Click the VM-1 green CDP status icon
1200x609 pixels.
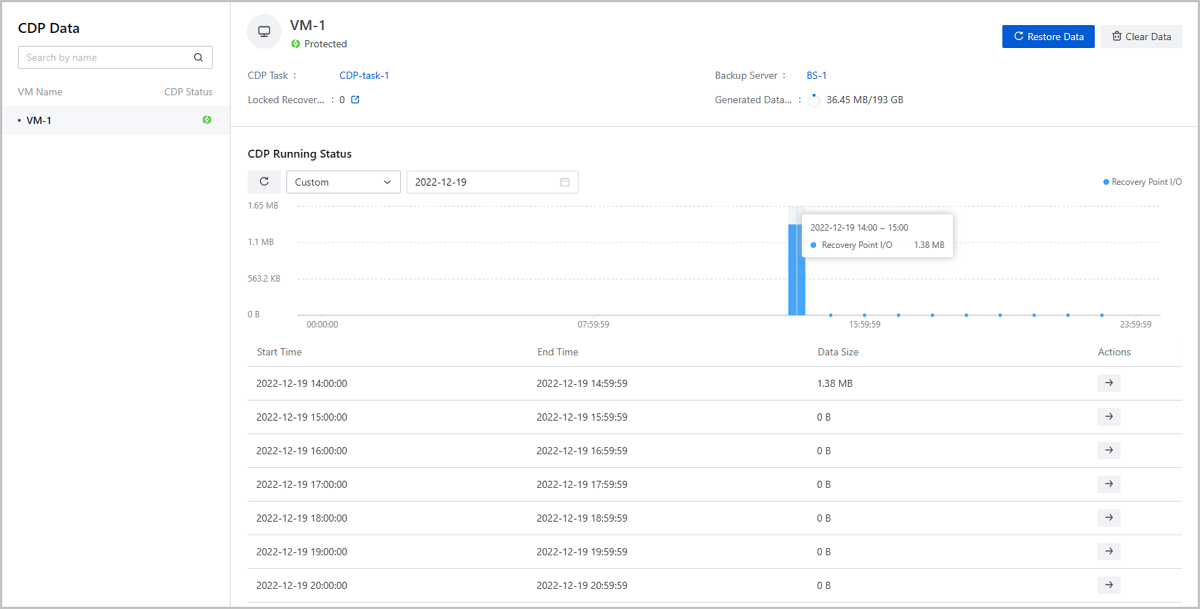click(x=207, y=120)
